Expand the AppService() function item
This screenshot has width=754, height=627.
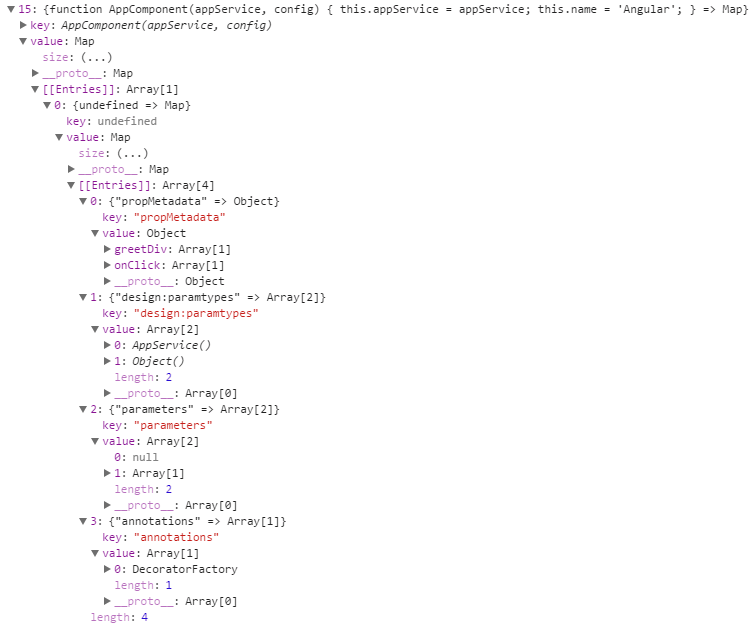pos(107,345)
